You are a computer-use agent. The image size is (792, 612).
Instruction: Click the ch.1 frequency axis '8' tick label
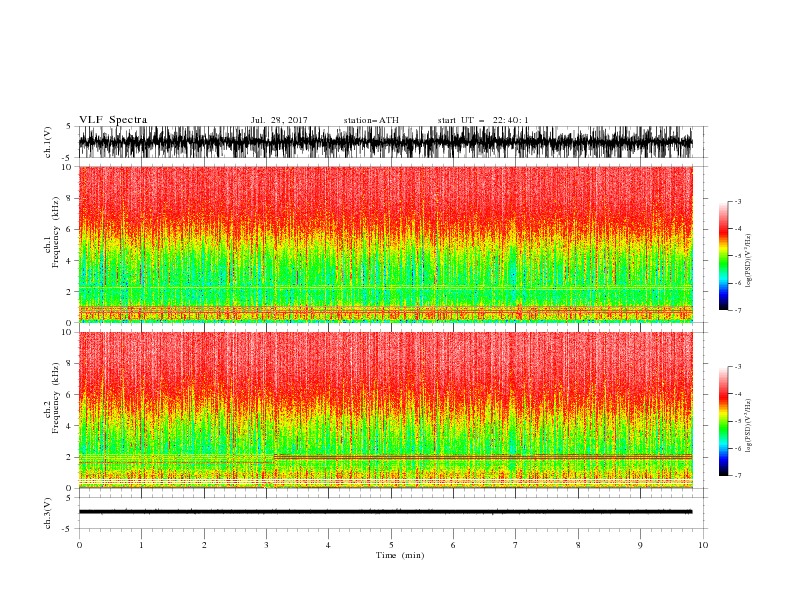(x=70, y=198)
